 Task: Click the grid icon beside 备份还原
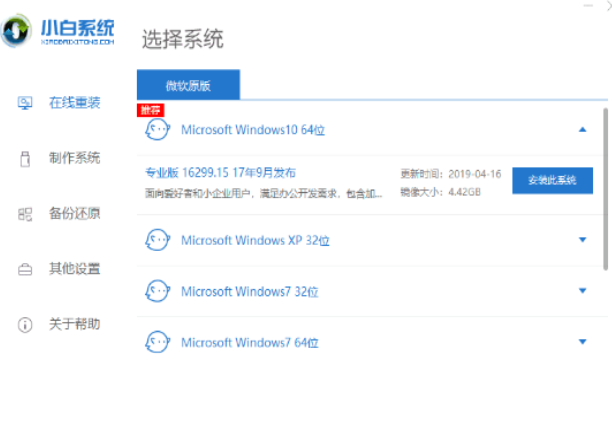coord(26,213)
